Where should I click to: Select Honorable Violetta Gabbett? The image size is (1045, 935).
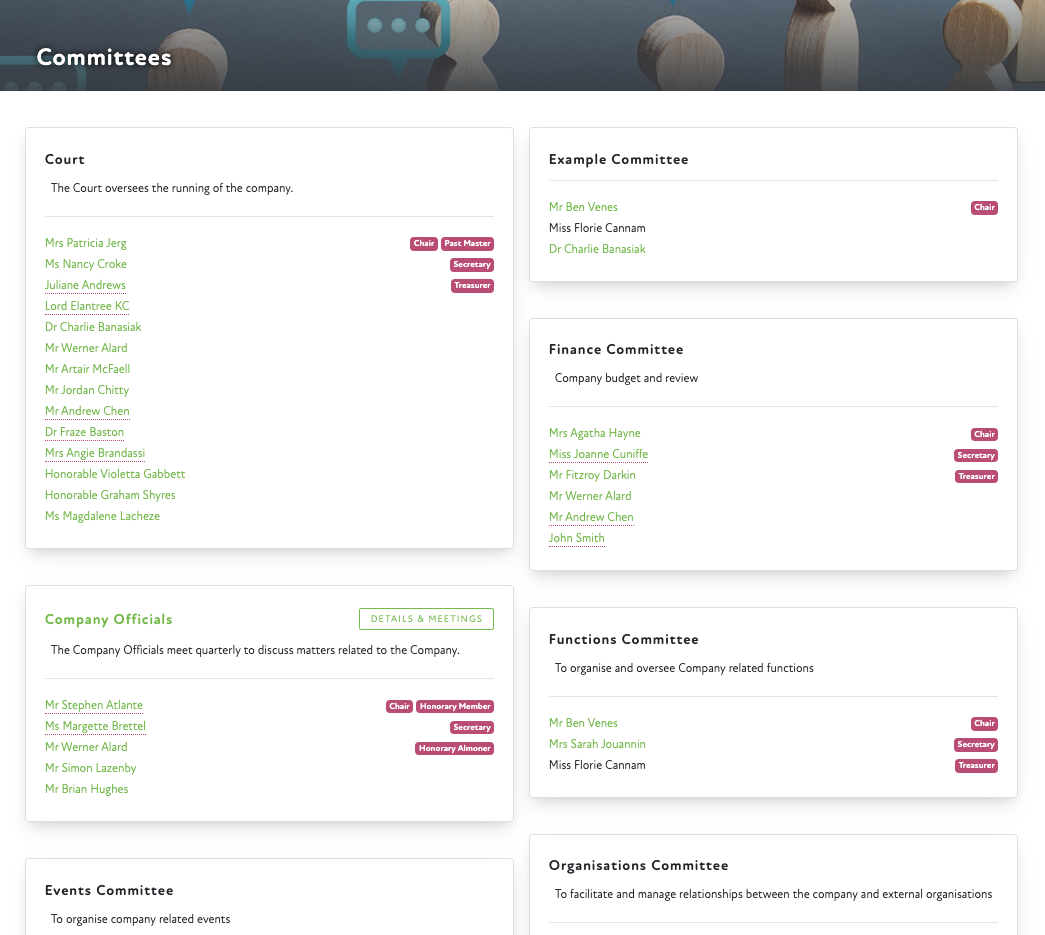[x=115, y=474]
